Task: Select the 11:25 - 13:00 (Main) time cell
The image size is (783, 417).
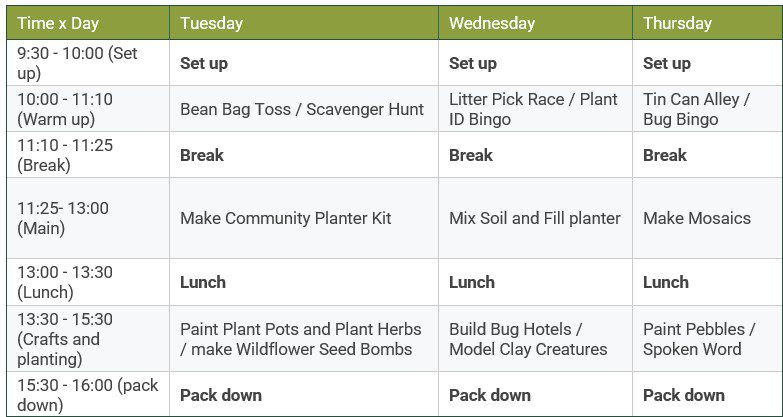Action: [62, 218]
